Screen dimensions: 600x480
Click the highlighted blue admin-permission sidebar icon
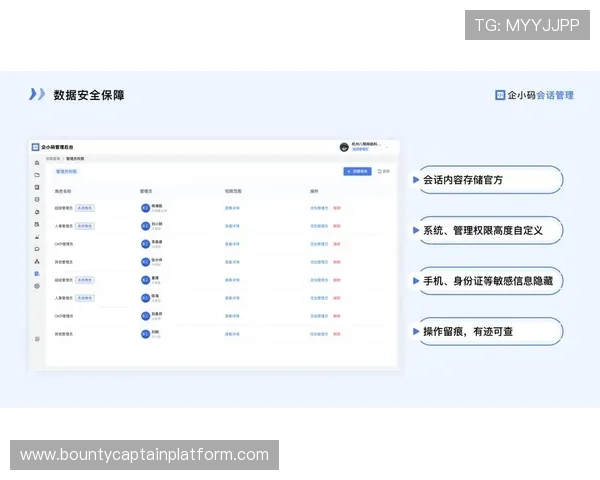tap(37, 274)
